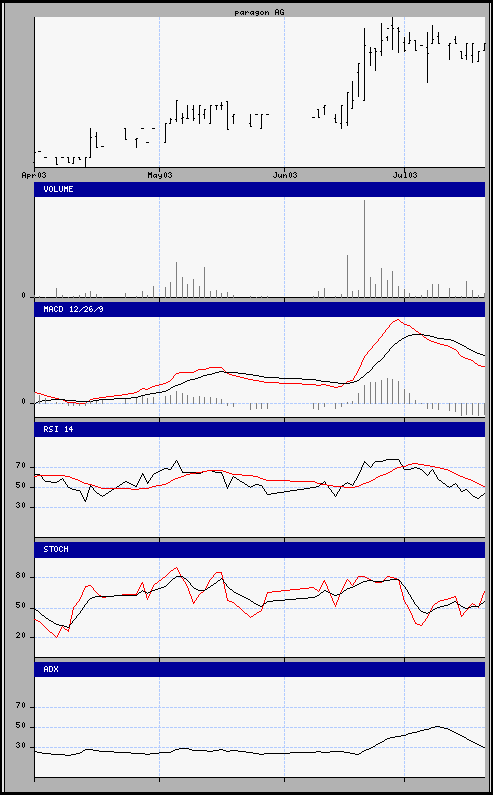Click the Jun03 date axis label
Viewport: 493px width, 795px height.
(x=285, y=175)
